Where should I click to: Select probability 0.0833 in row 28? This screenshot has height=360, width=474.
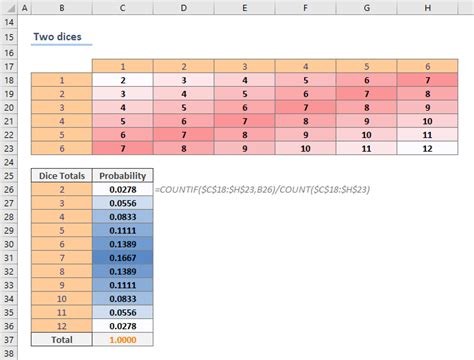pos(123,217)
